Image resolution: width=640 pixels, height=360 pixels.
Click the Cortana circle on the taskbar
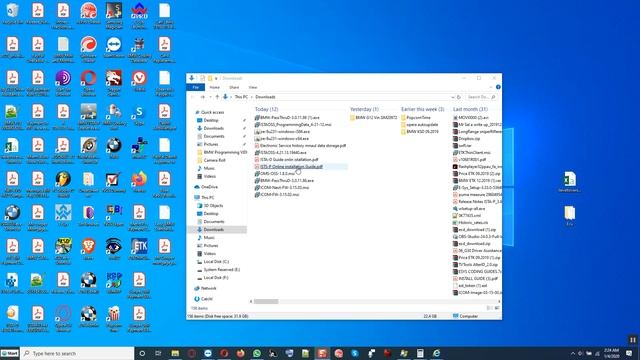coord(142,353)
